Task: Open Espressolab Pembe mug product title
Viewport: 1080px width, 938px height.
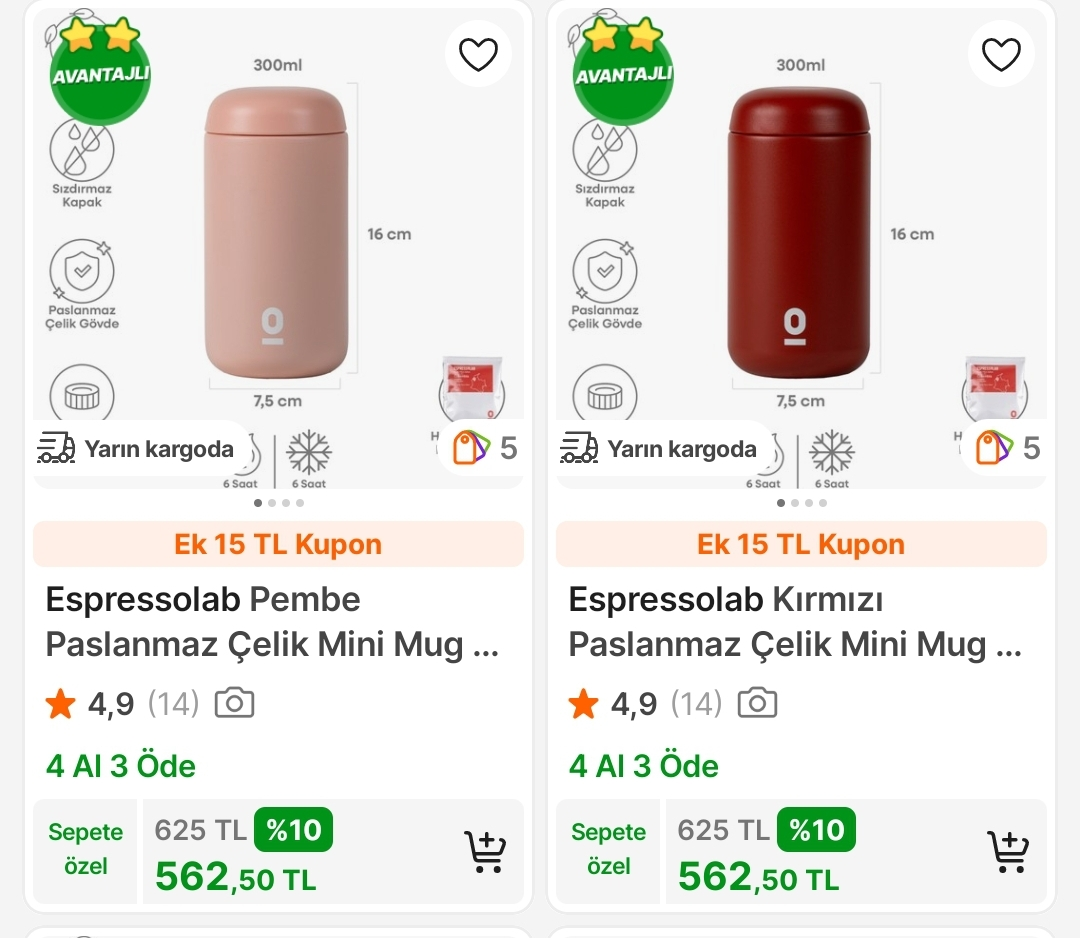Action: 272,622
